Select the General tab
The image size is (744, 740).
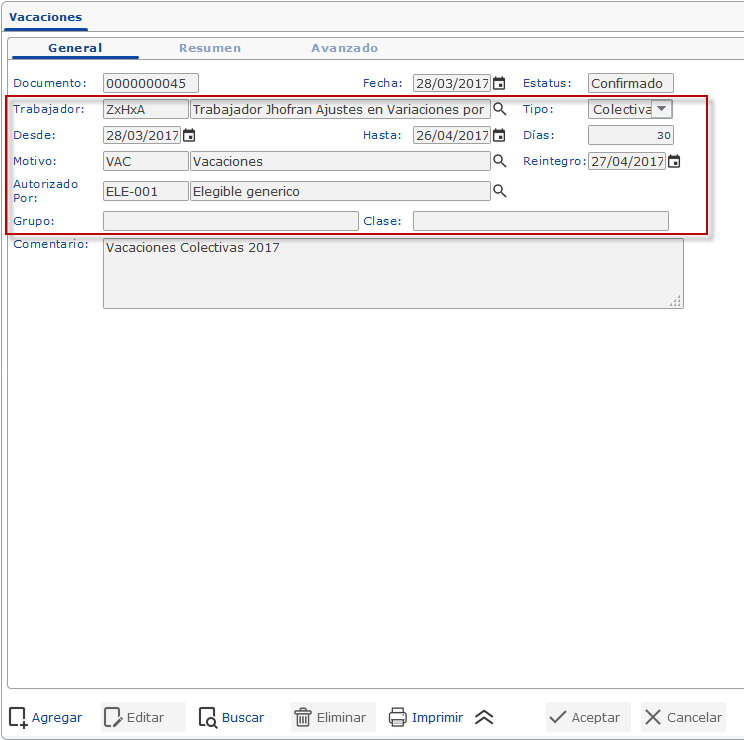coord(75,48)
